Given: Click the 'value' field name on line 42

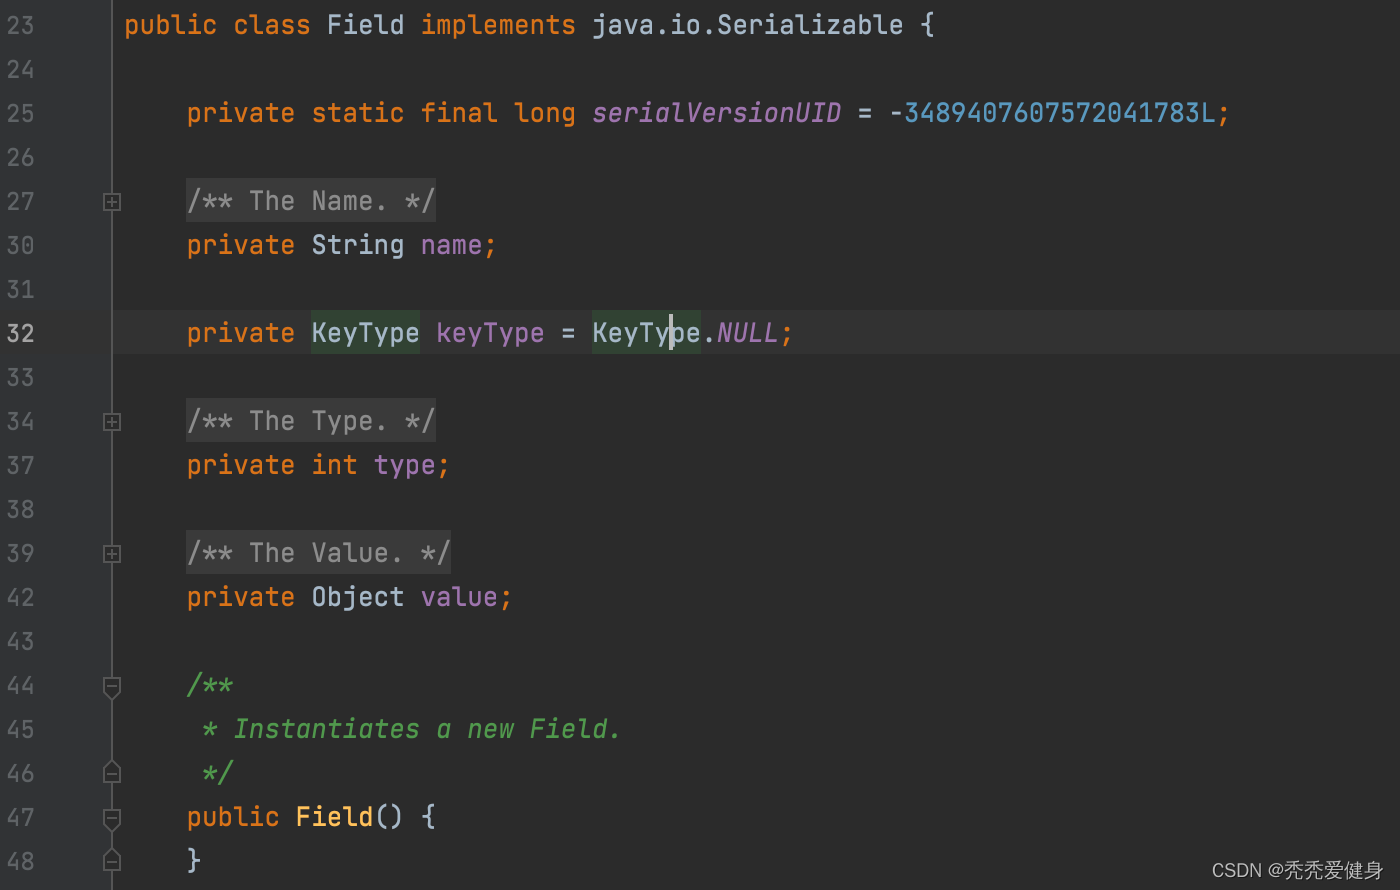Looking at the screenshot, I should pyautogui.click(x=459, y=597).
